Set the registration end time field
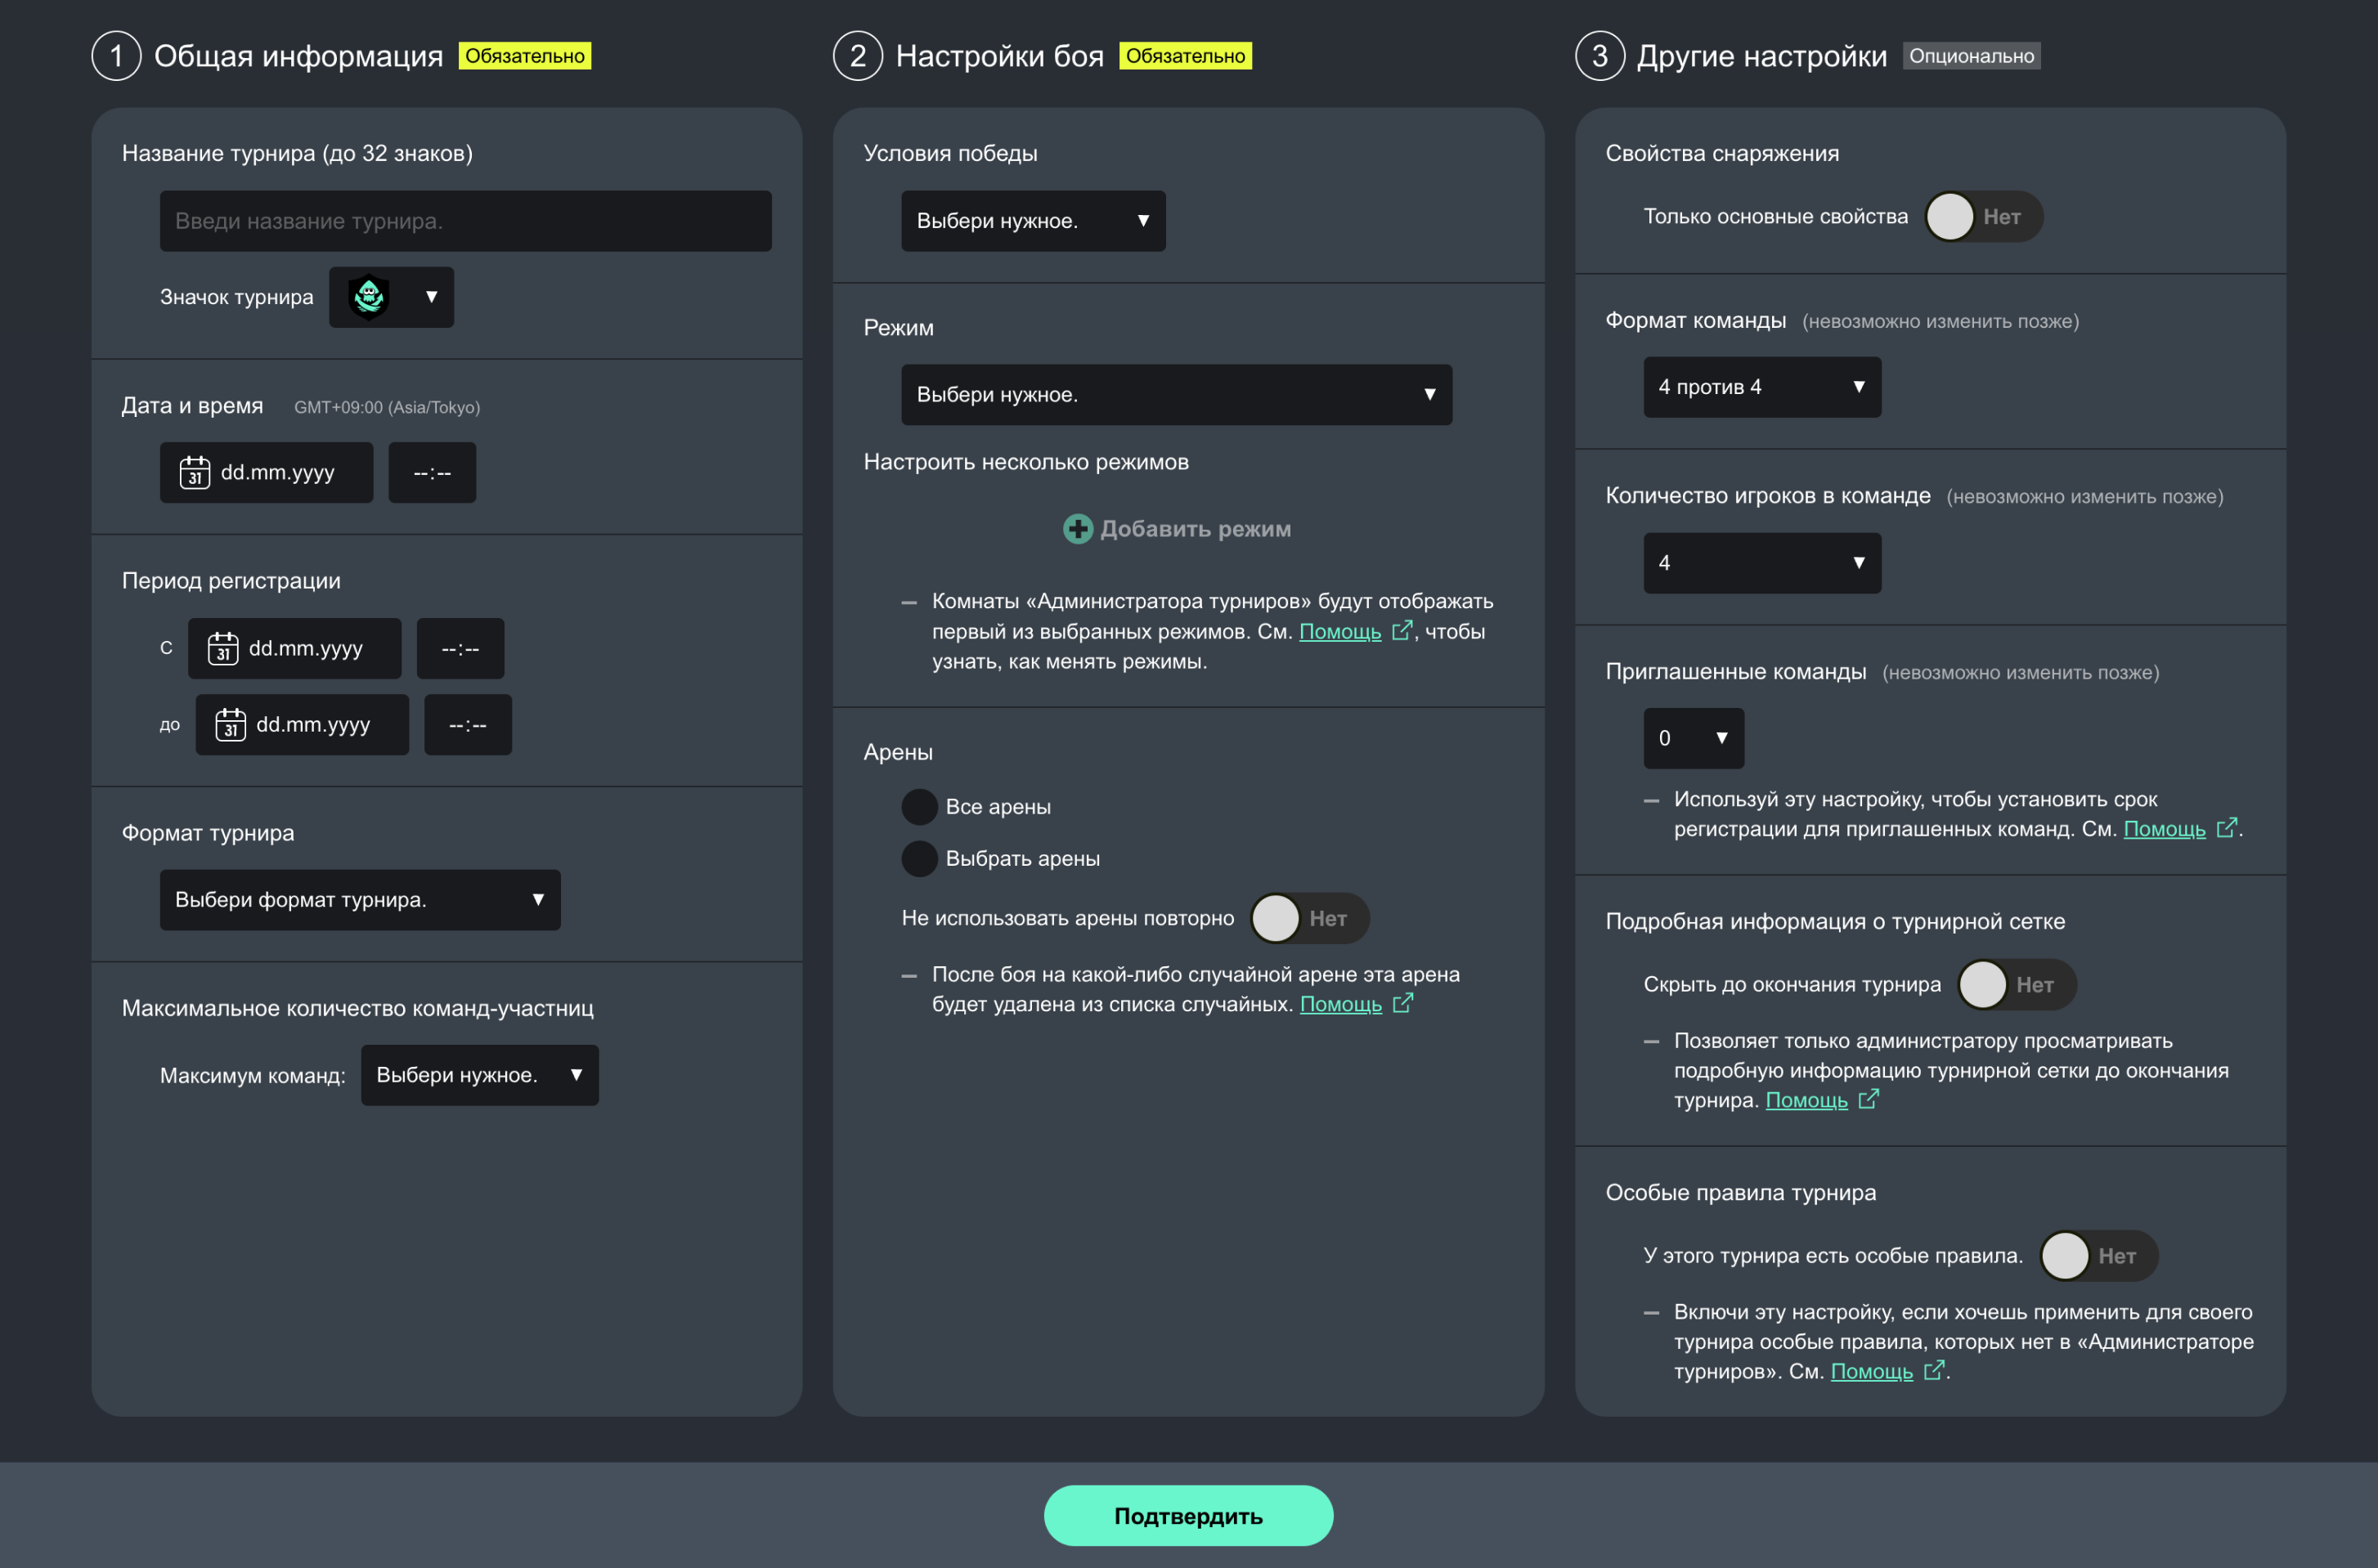Image resolution: width=2378 pixels, height=1568 pixels. (x=468, y=724)
